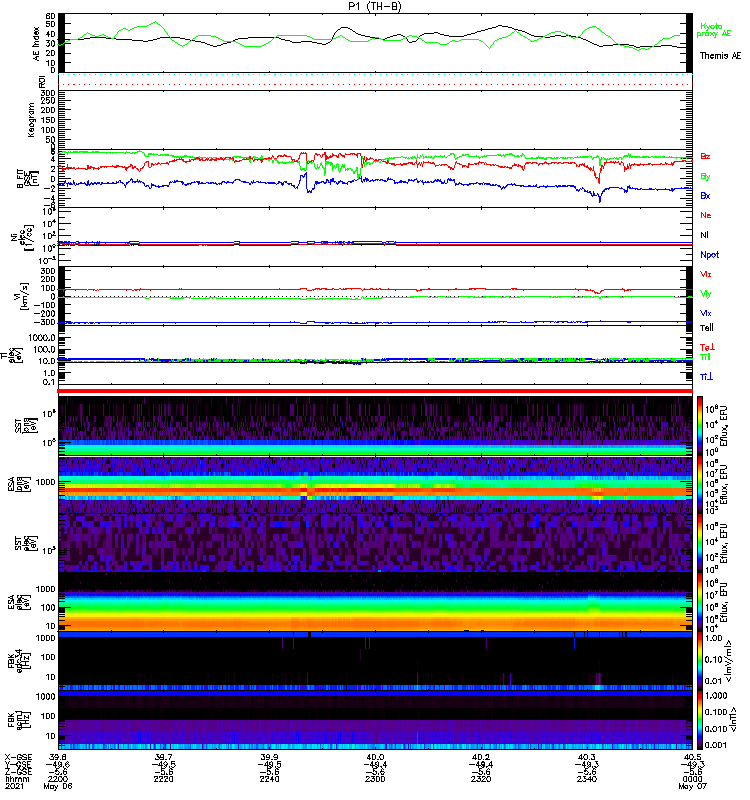The width and height of the screenshot is (750, 800).
Task: Select the black "Themis AE" legend label
Action: pos(720,55)
